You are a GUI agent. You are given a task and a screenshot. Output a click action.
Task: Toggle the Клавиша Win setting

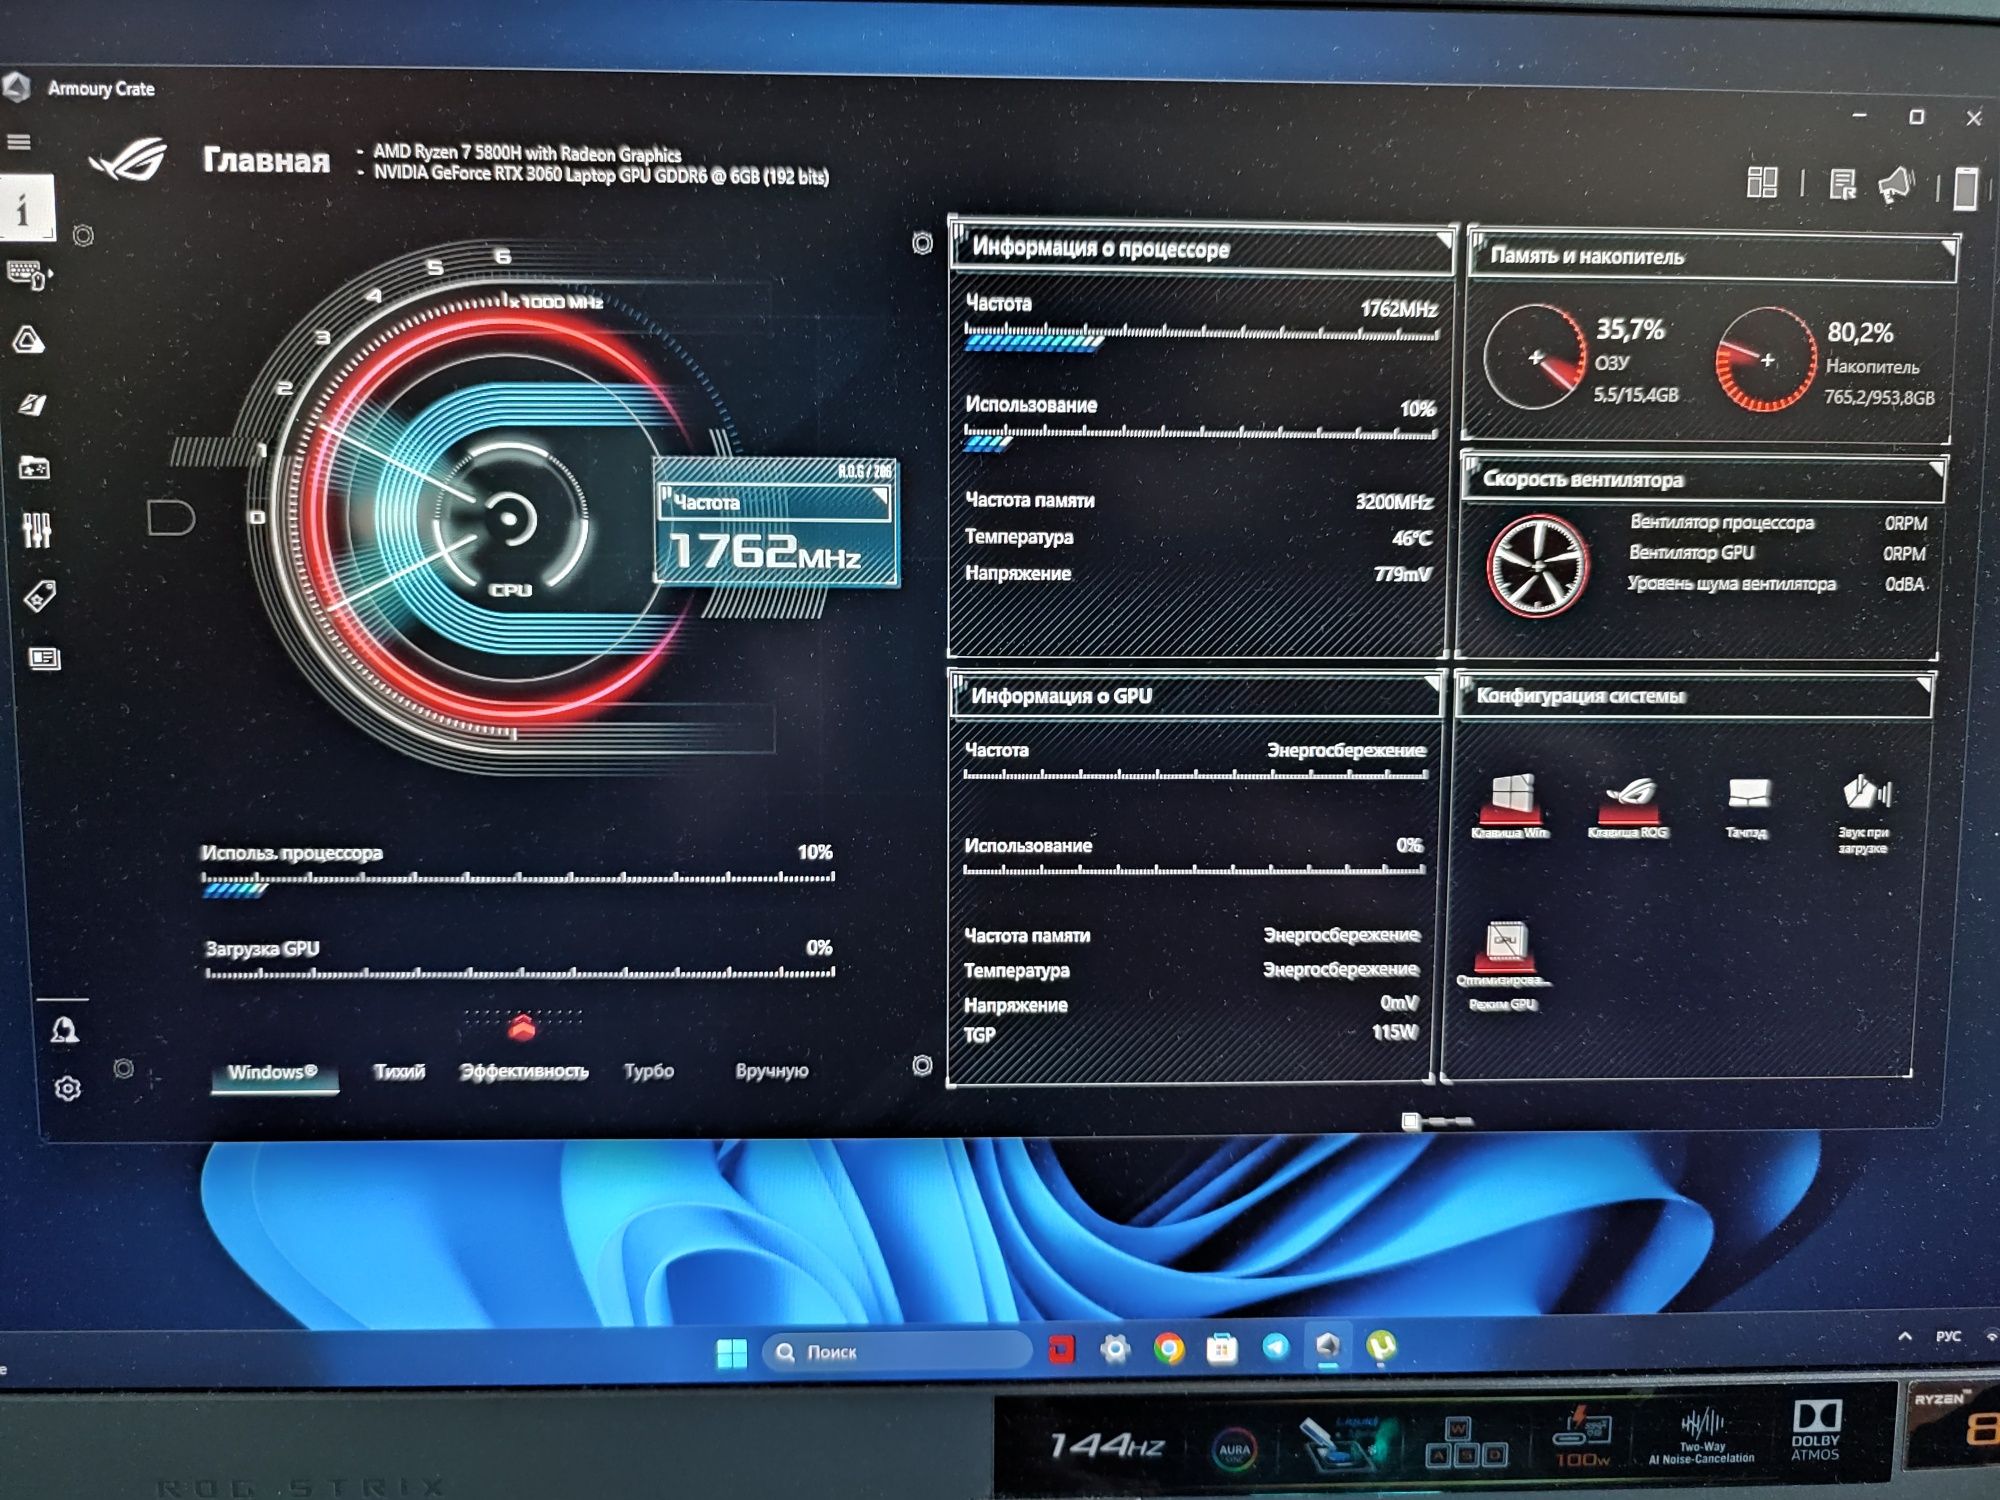click(x=1511, y=805)
